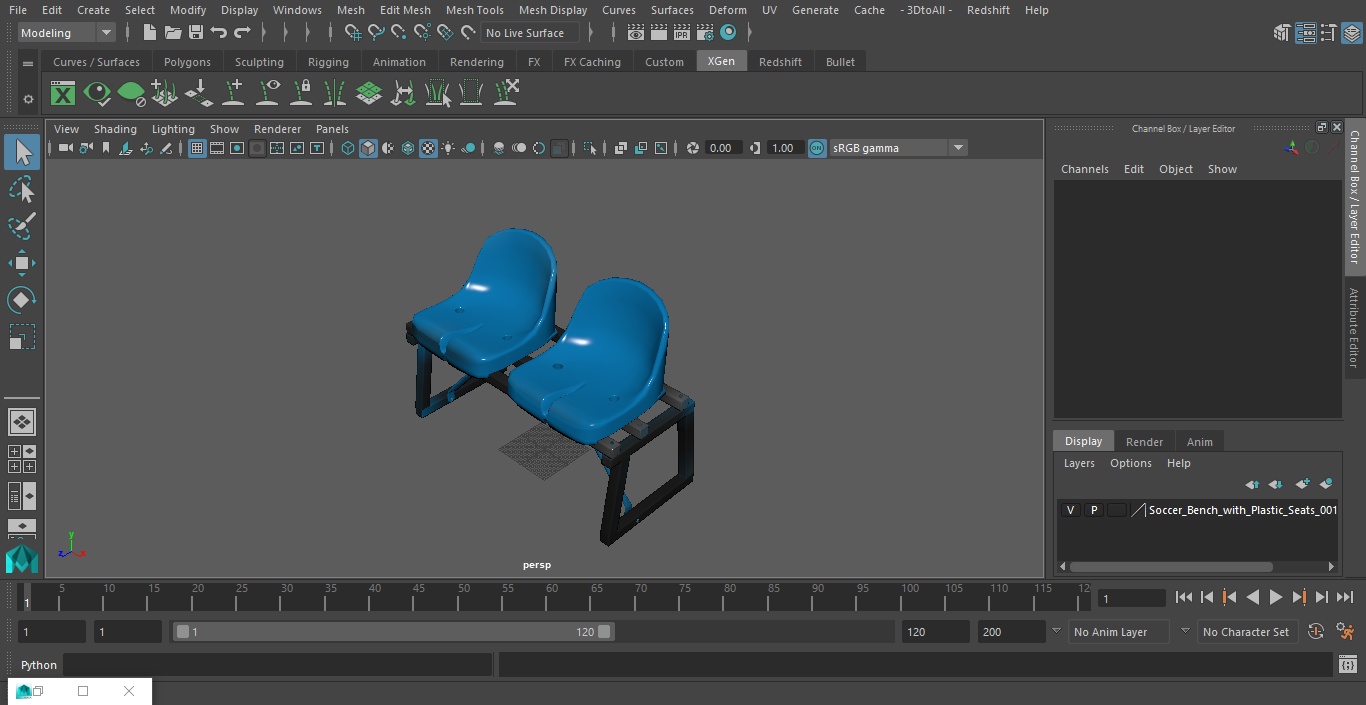This screenshot has height=705, width=1366.
Task: Open scene folder icon
Action: click(x=172, y=33)
